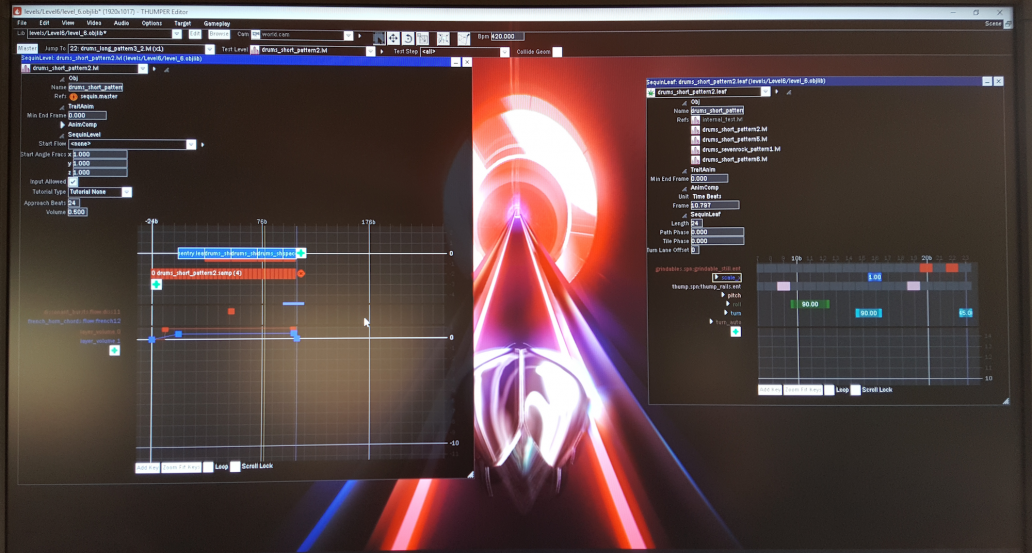The width and height of the screenshot is (1032, 553).
Task: Enable Loop in the SequinLeaf panel
Action: (829, 389)
